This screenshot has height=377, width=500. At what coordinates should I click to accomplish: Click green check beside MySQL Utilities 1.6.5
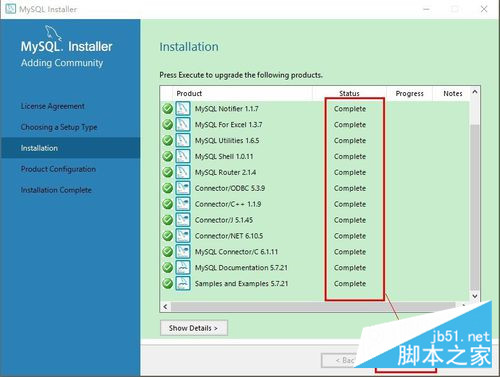point(167,140)
